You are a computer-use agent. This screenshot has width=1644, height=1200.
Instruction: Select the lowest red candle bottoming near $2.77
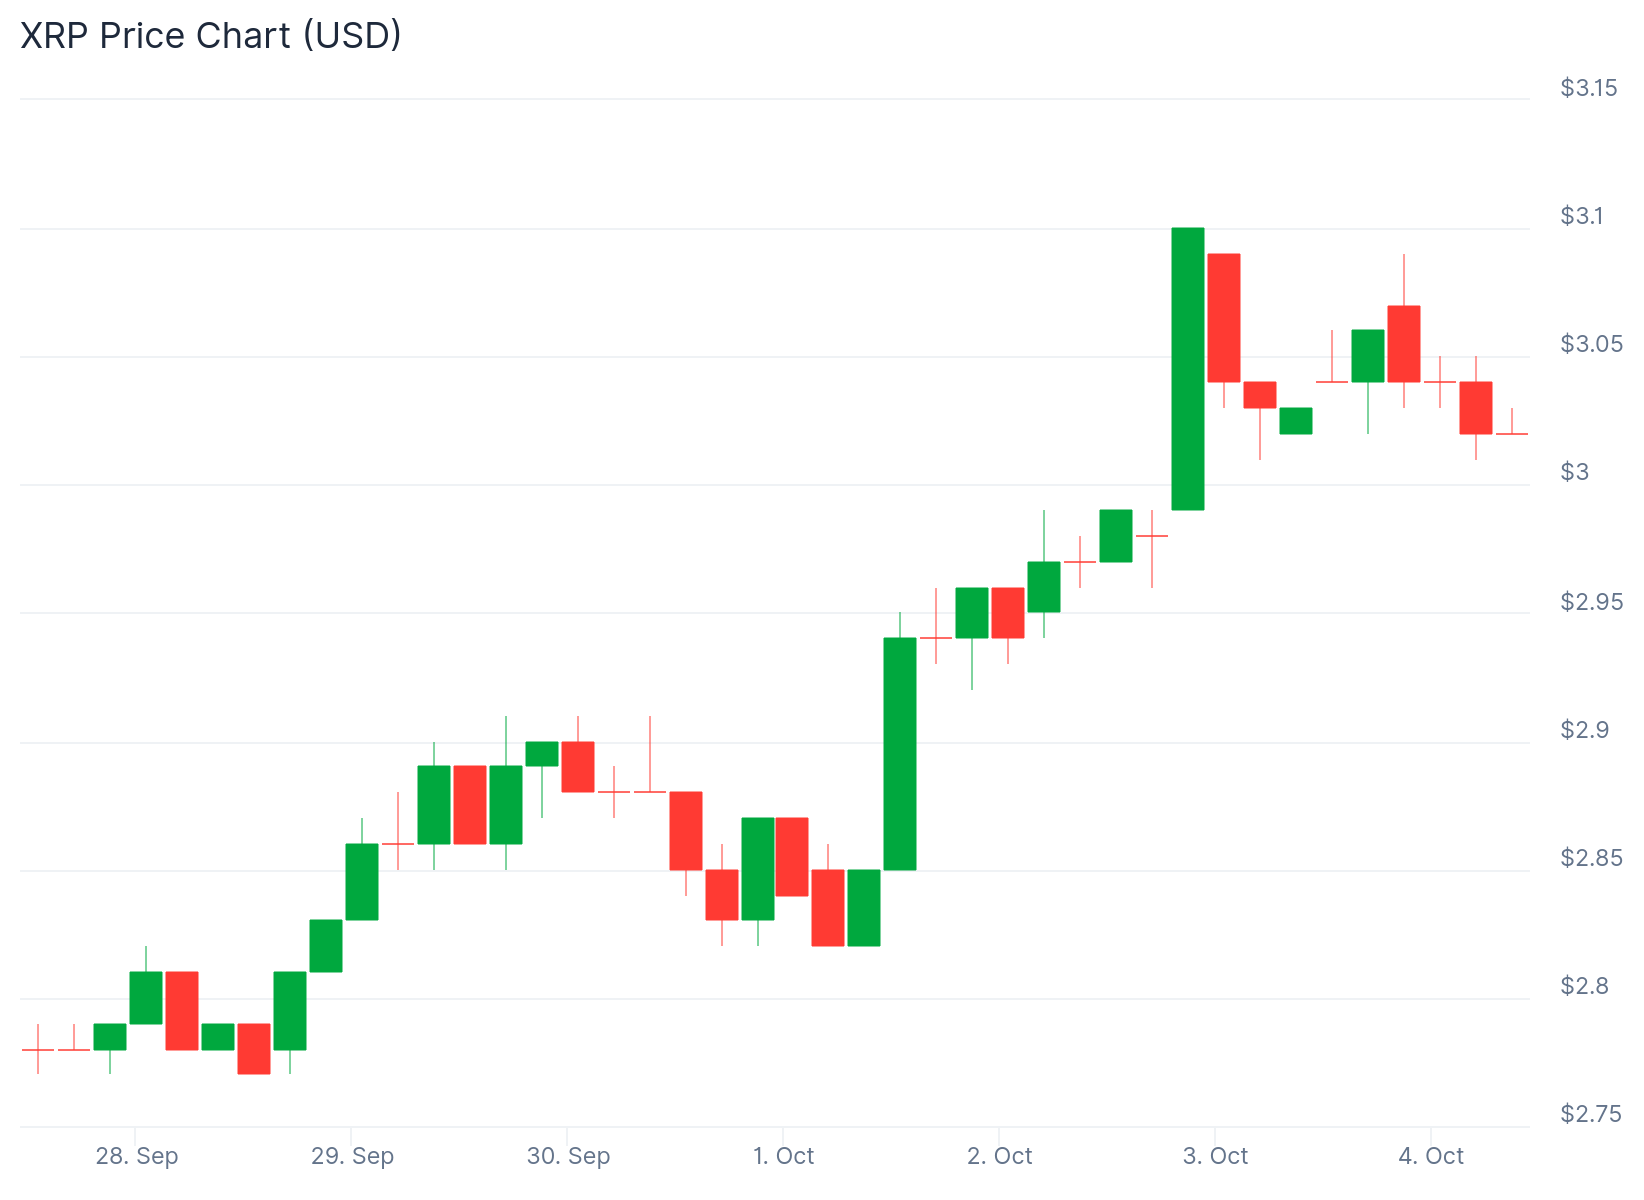[x=254, y=1048]
